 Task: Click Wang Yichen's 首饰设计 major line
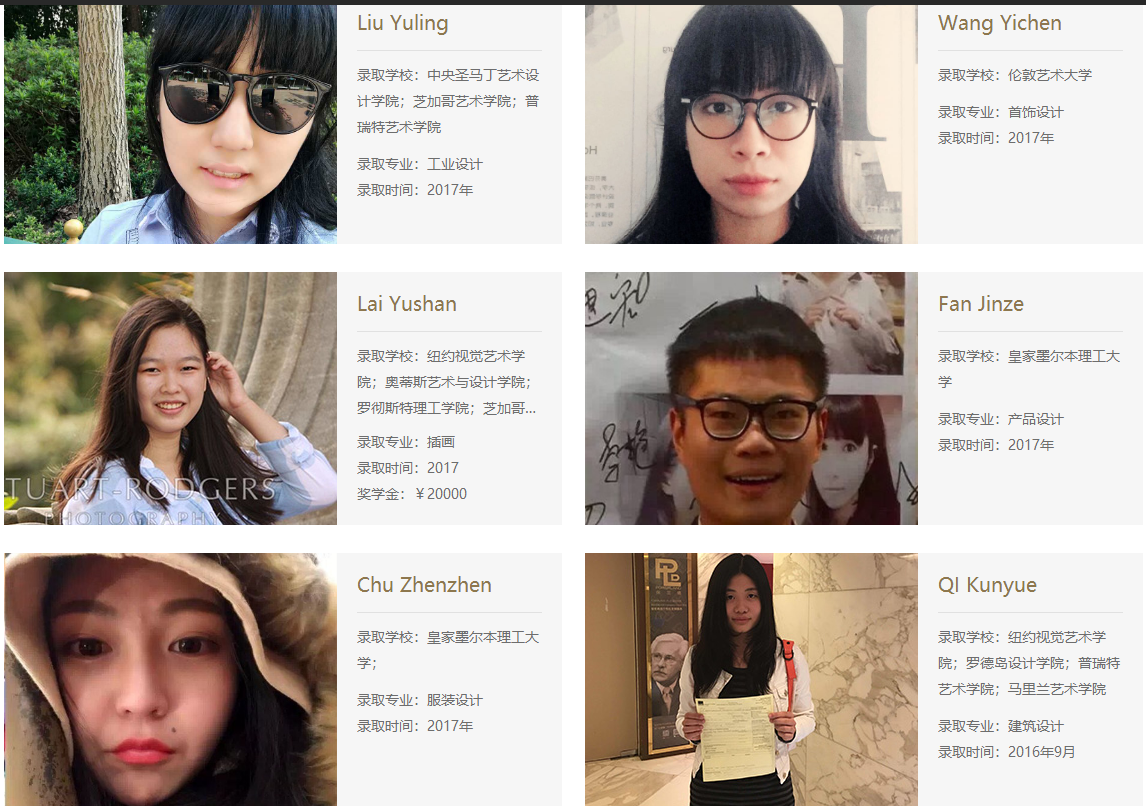click(x=1001, y=113)
